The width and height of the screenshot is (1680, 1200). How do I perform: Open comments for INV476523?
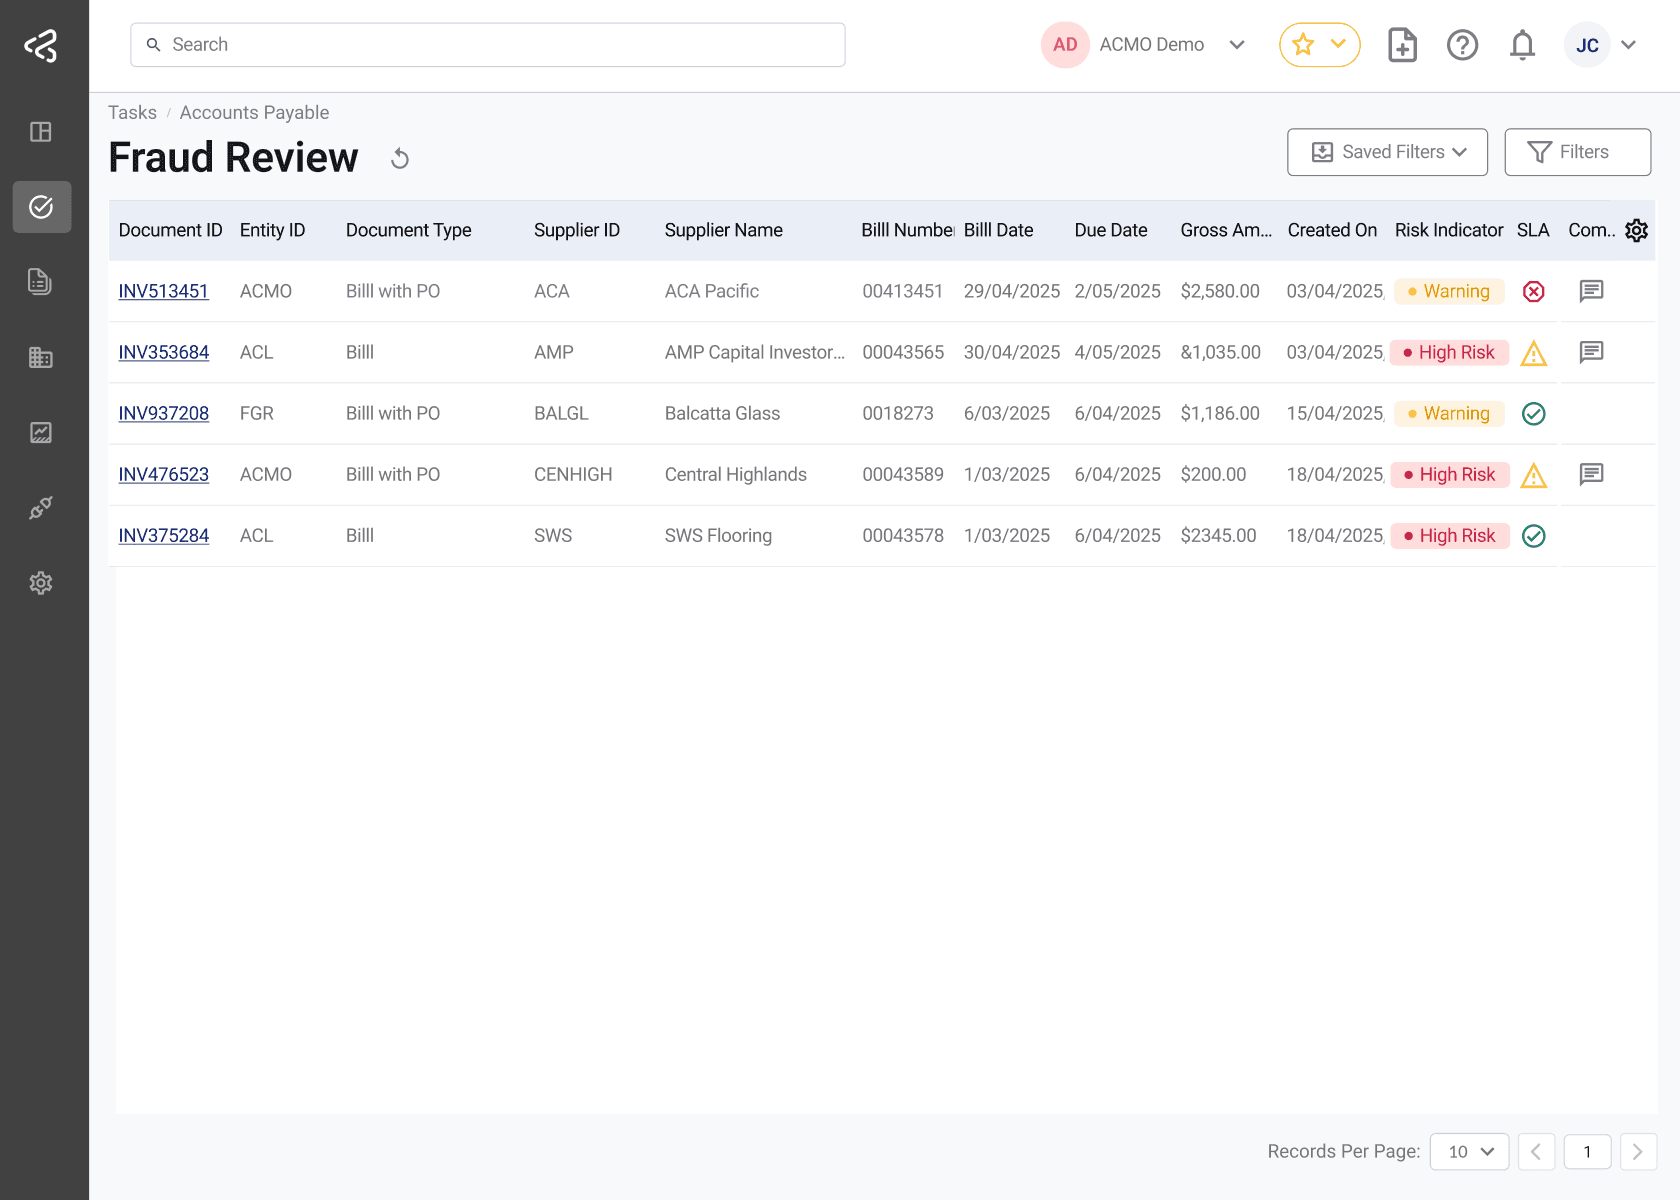pyautogui.click(x=1591, y=474)
